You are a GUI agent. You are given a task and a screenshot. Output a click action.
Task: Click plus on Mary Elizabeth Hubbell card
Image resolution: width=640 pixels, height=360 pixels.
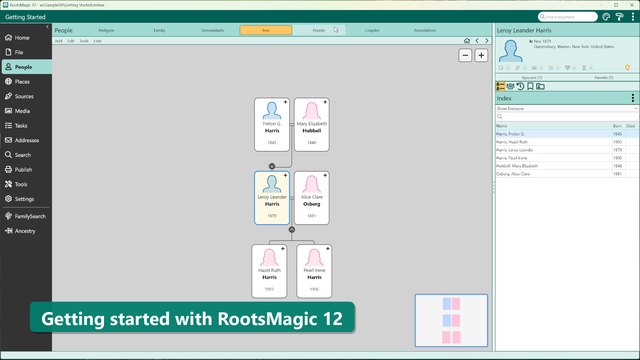coord(325,102)
